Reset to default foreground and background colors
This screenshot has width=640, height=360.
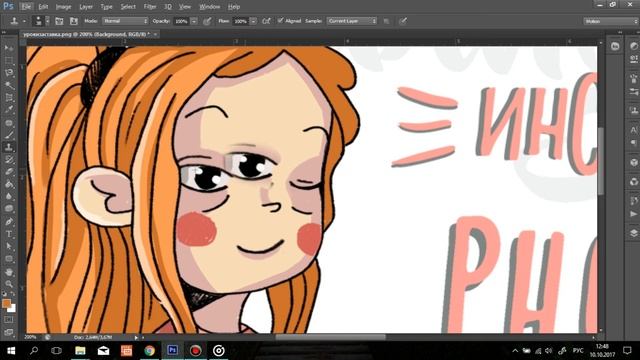click(x=4, y=294)
